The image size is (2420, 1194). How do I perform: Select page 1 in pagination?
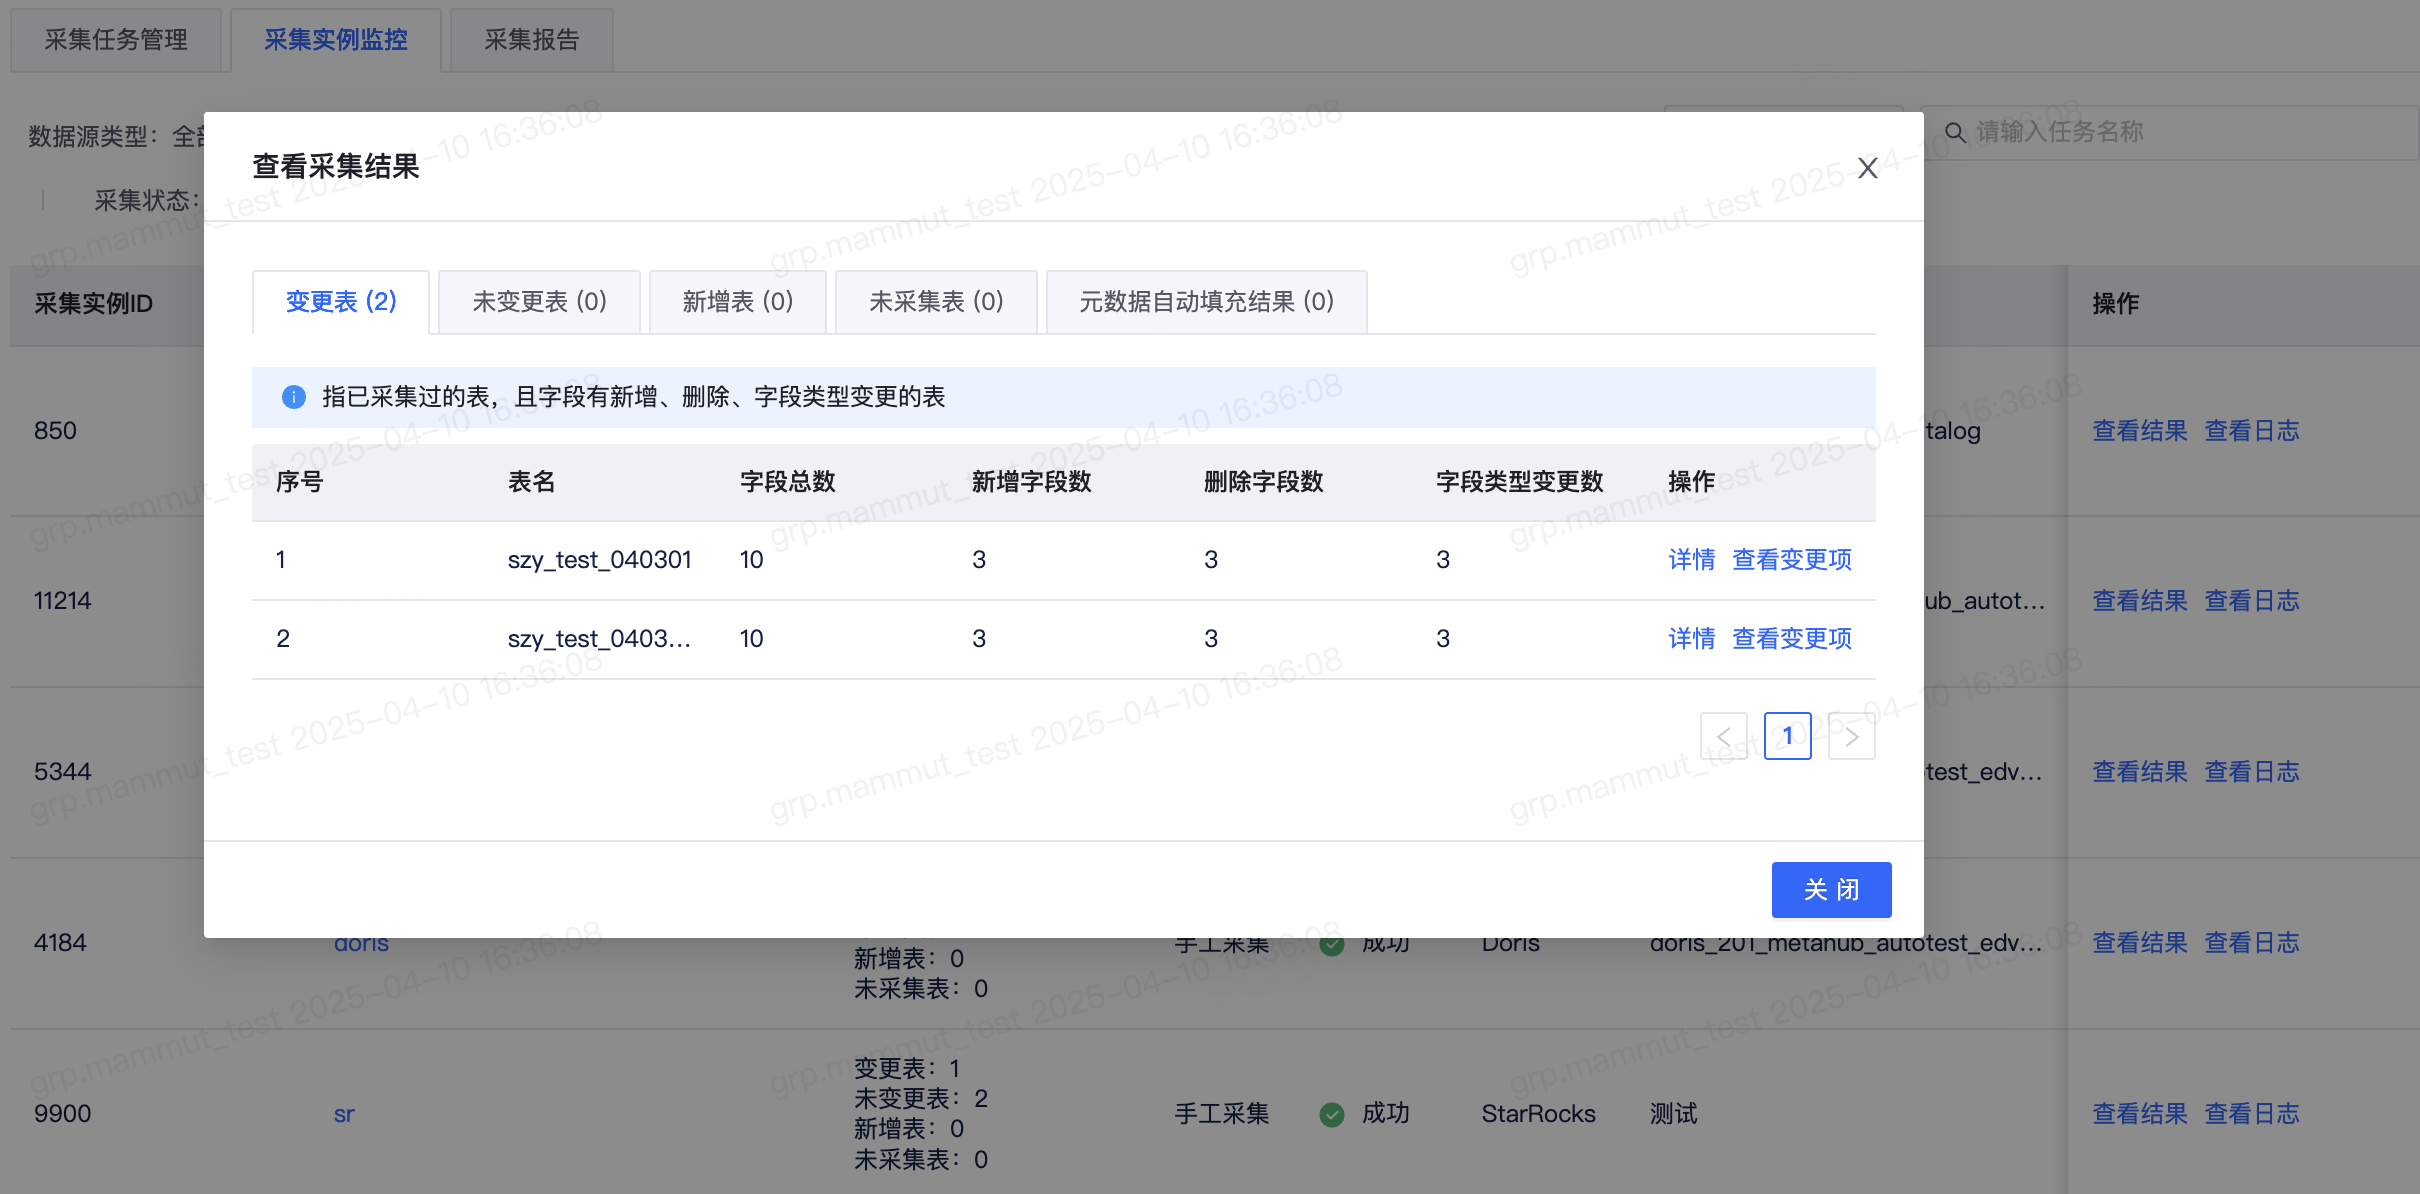(x=1788, y=736)
